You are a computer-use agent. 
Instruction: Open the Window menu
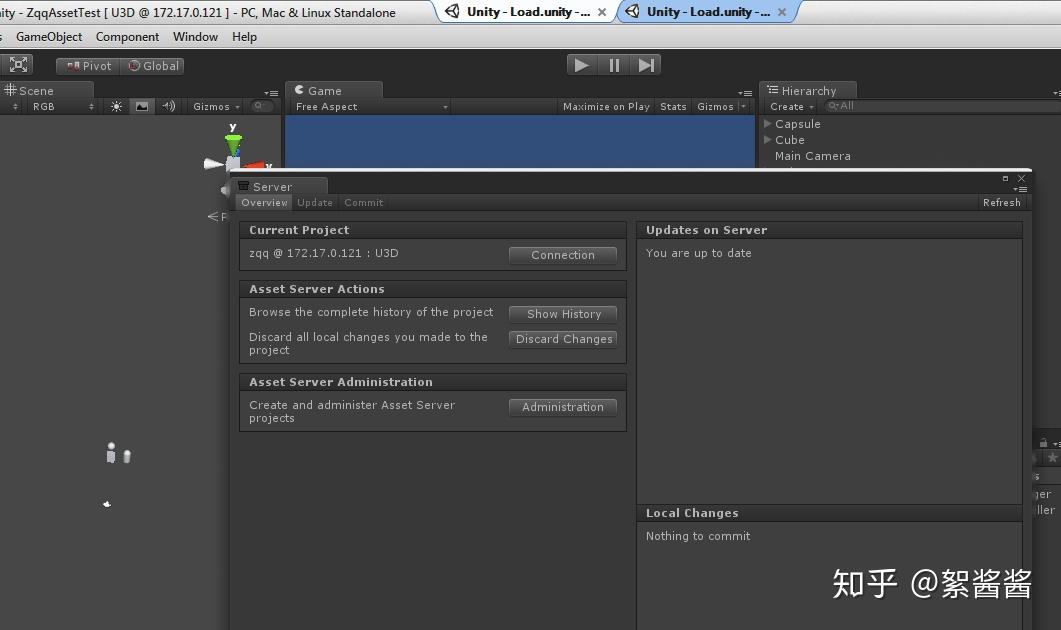pos(194,37)
